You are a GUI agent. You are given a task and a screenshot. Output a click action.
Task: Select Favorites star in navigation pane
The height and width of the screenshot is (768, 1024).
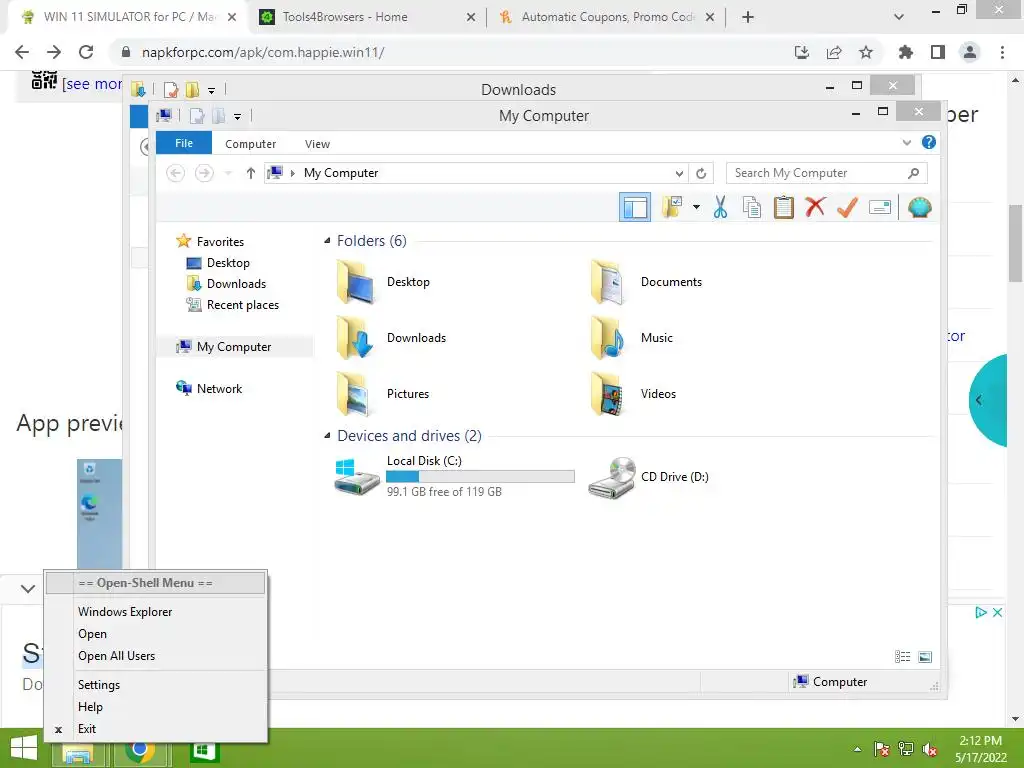coord(210,242)
